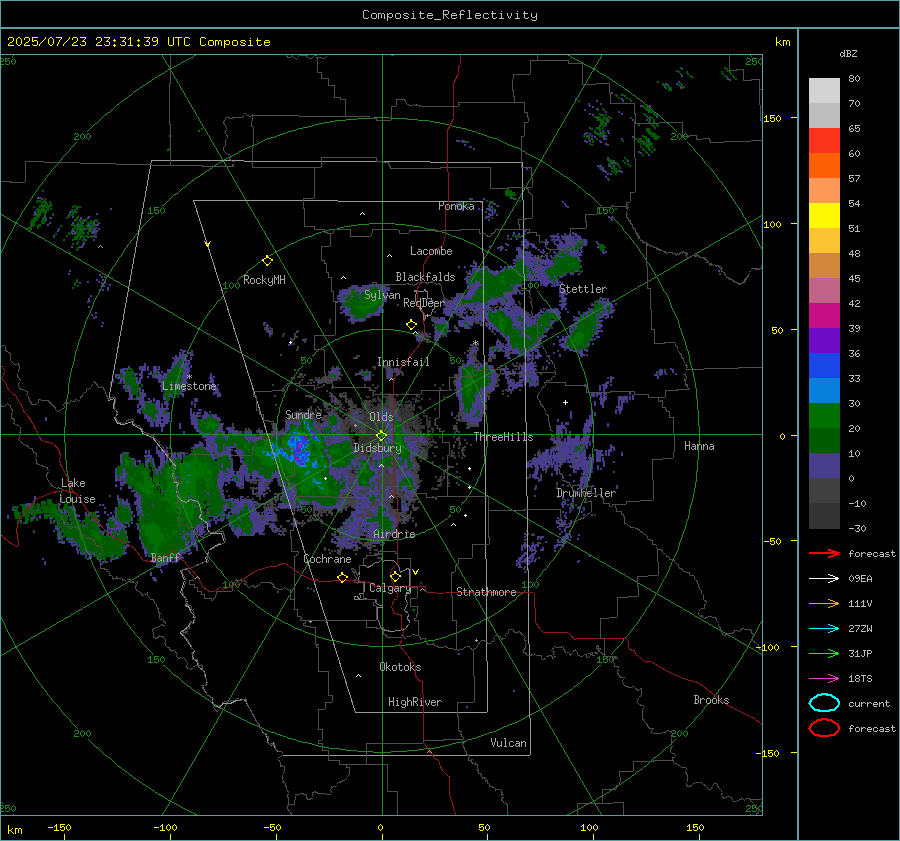Click the Didsbury town label
This screenshot has width=900, height=841.
377,448
